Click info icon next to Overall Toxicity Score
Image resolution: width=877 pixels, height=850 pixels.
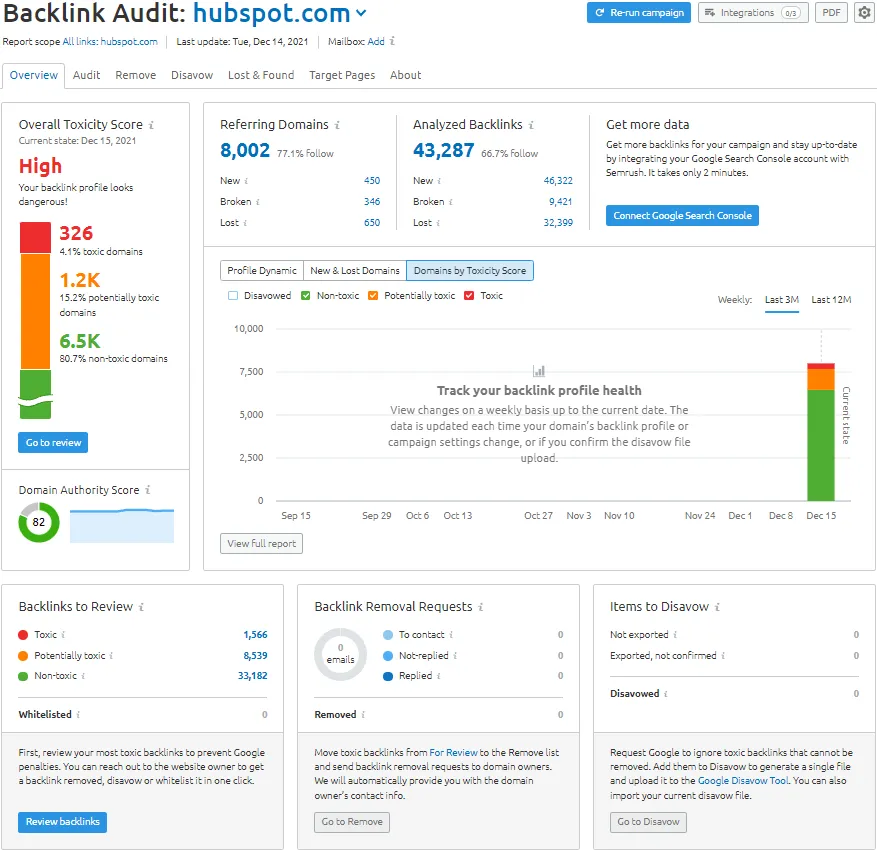[x=151, y=125]
